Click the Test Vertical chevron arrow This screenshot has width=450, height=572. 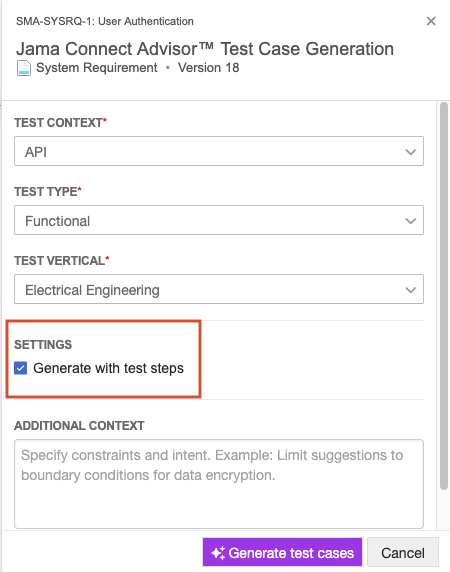411,290
